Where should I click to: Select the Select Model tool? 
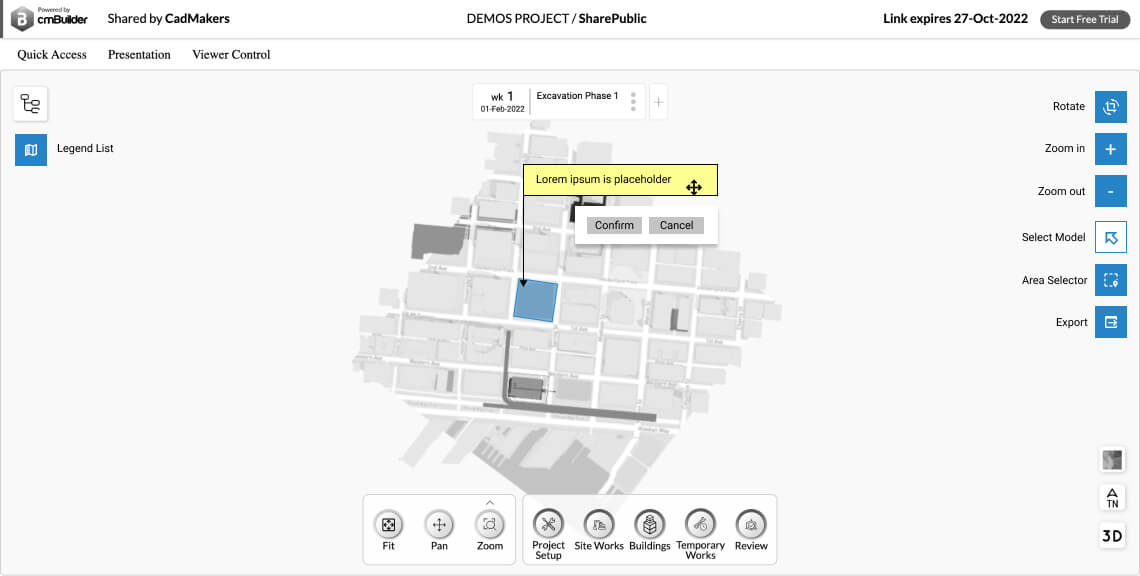(1111, 237)
